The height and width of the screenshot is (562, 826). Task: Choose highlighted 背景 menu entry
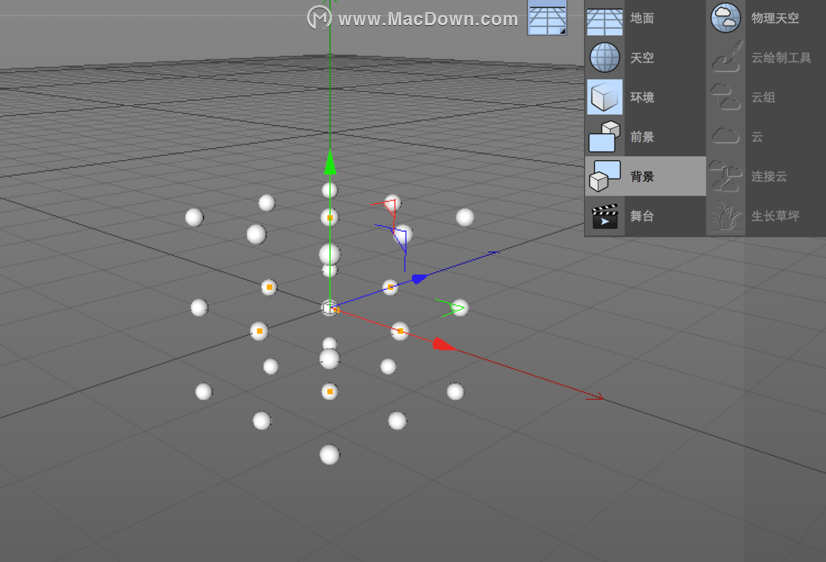click(645, 176)
